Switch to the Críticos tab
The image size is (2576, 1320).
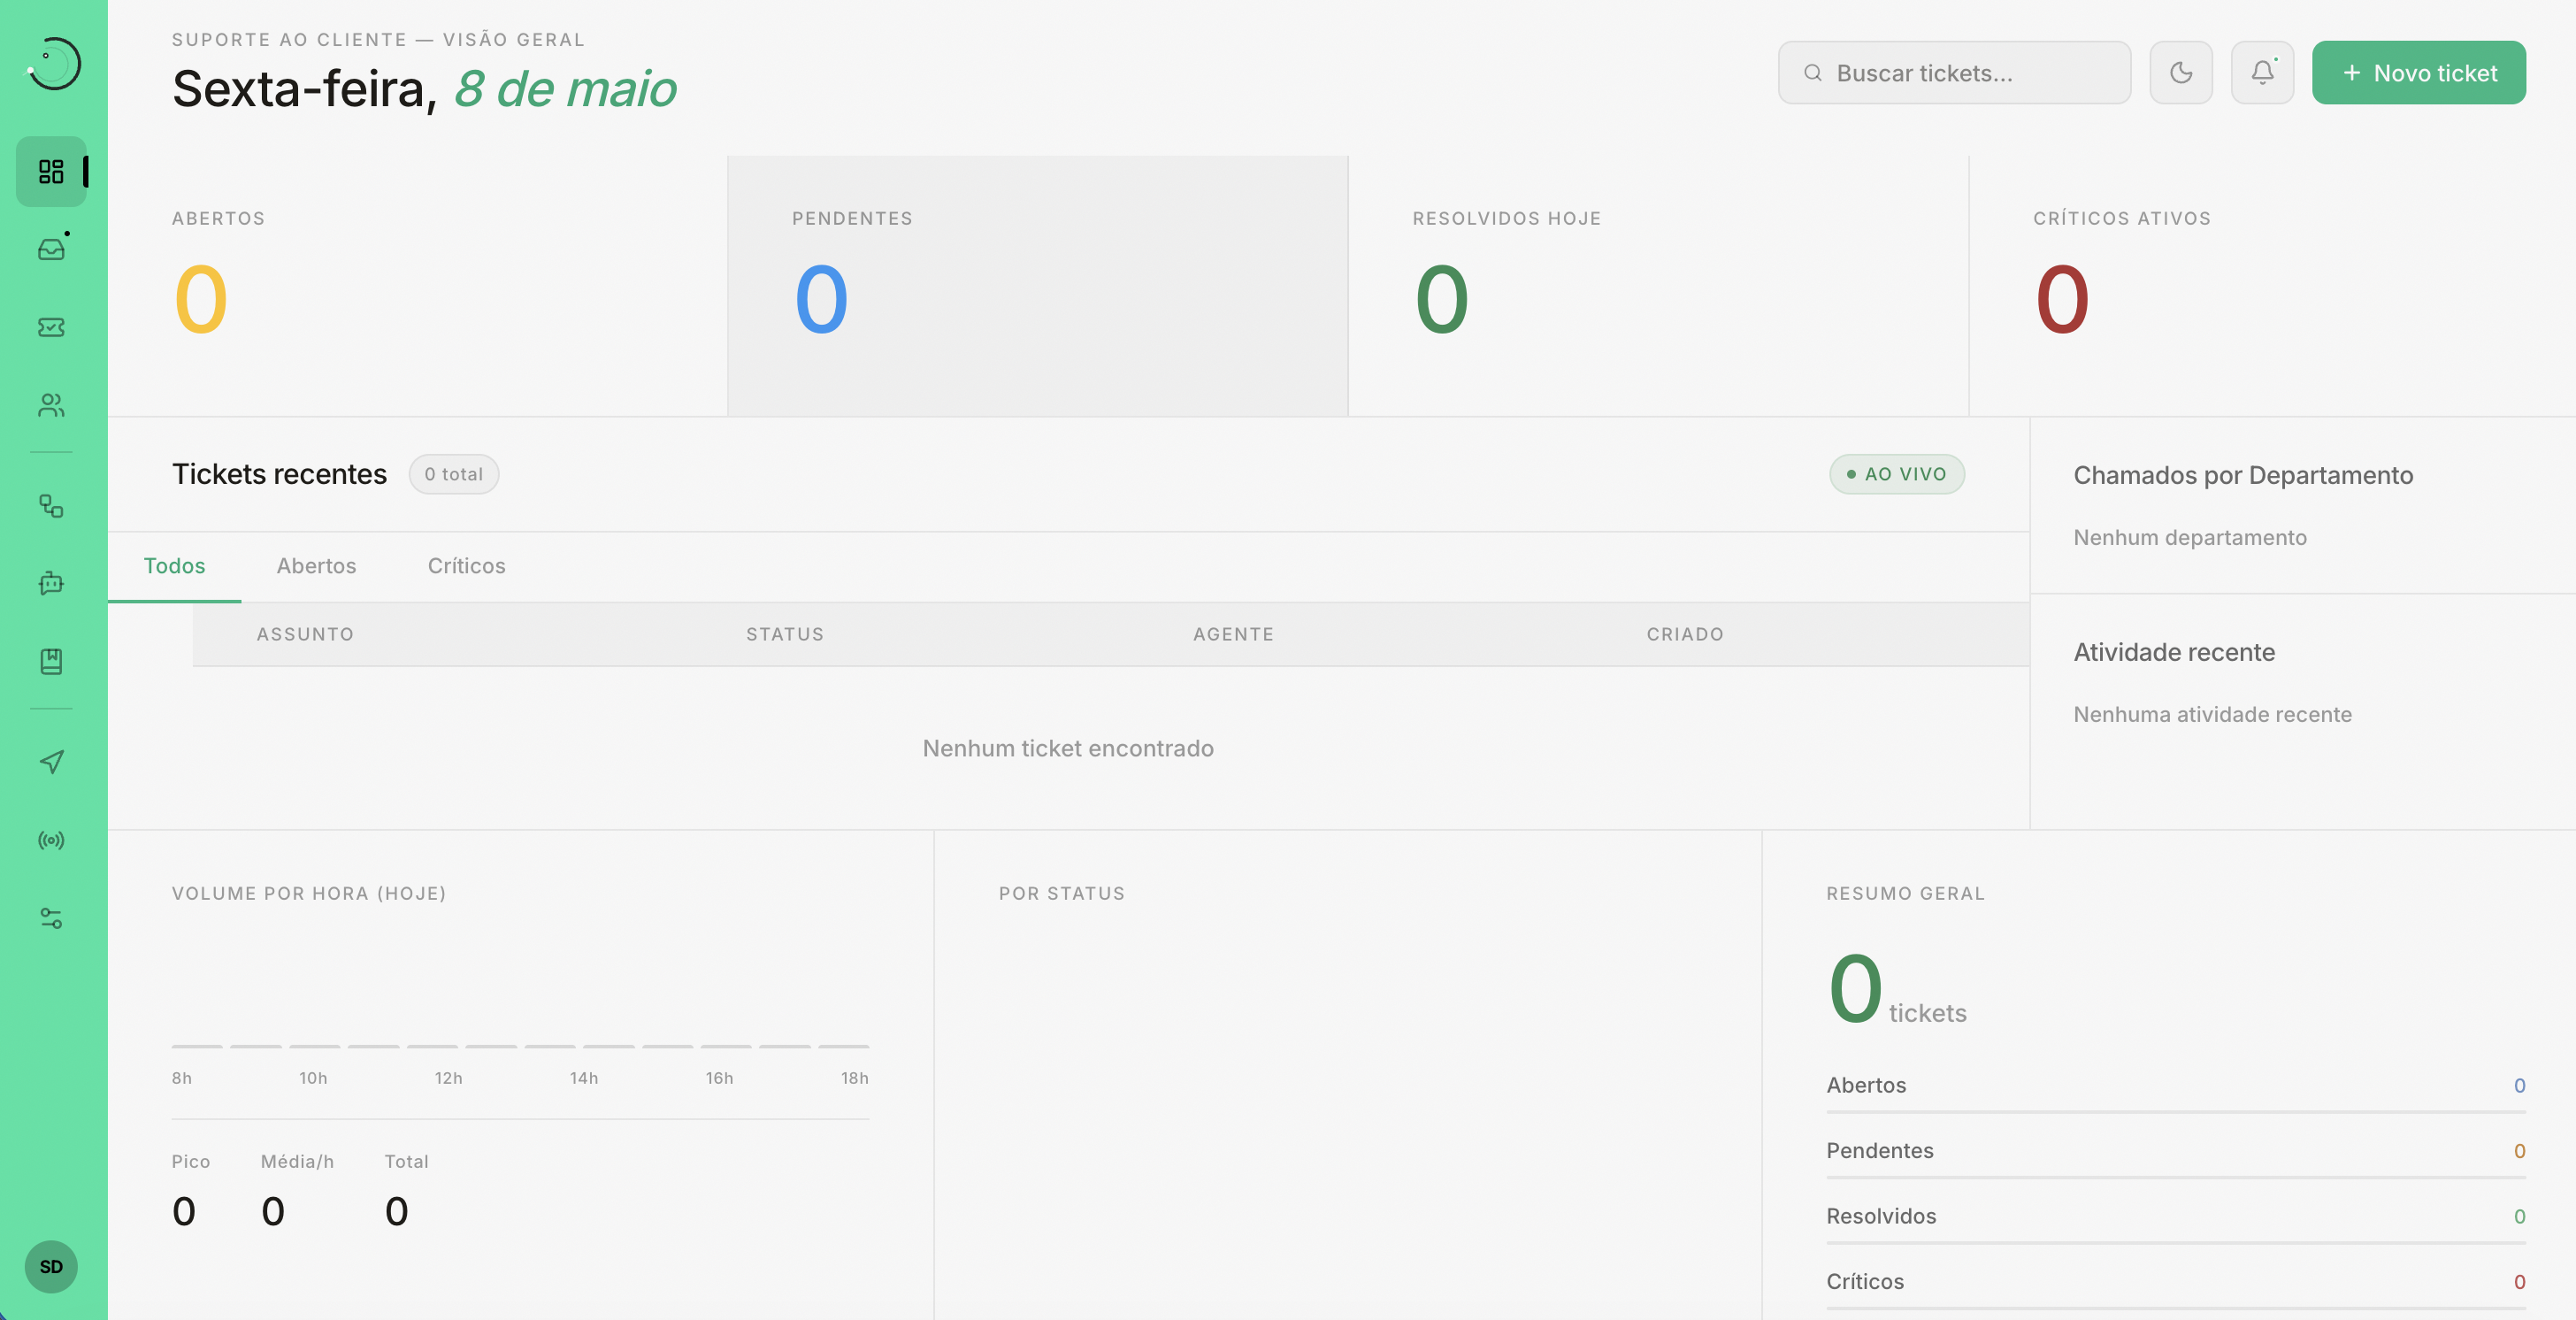[466, 566]
